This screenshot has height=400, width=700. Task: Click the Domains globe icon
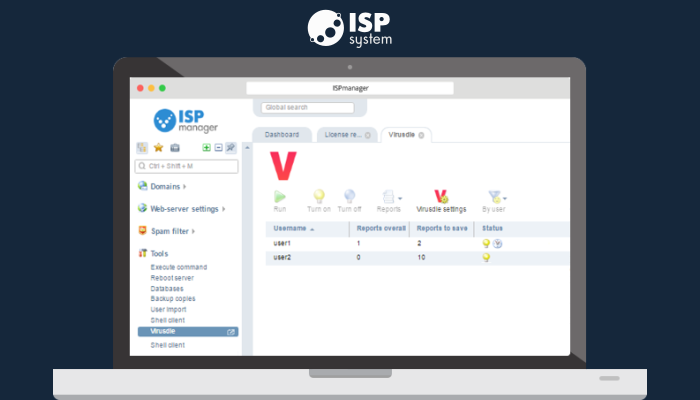tap(142, 186)
